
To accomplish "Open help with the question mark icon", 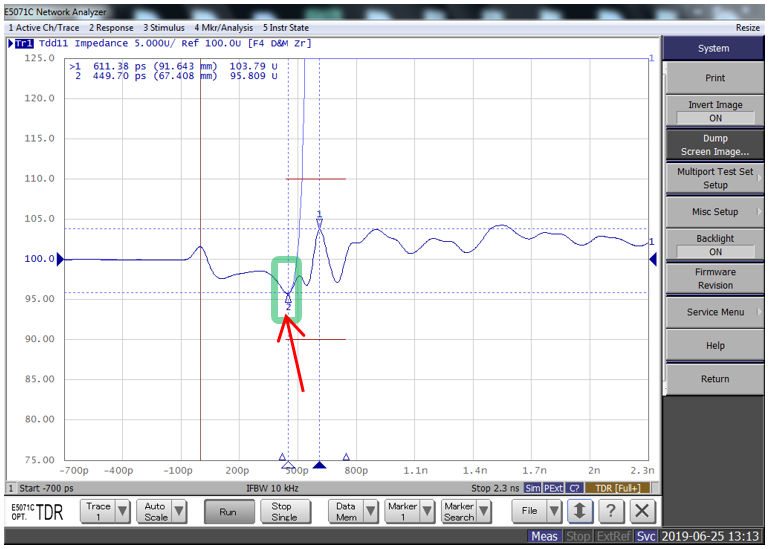I will [610, 511].
